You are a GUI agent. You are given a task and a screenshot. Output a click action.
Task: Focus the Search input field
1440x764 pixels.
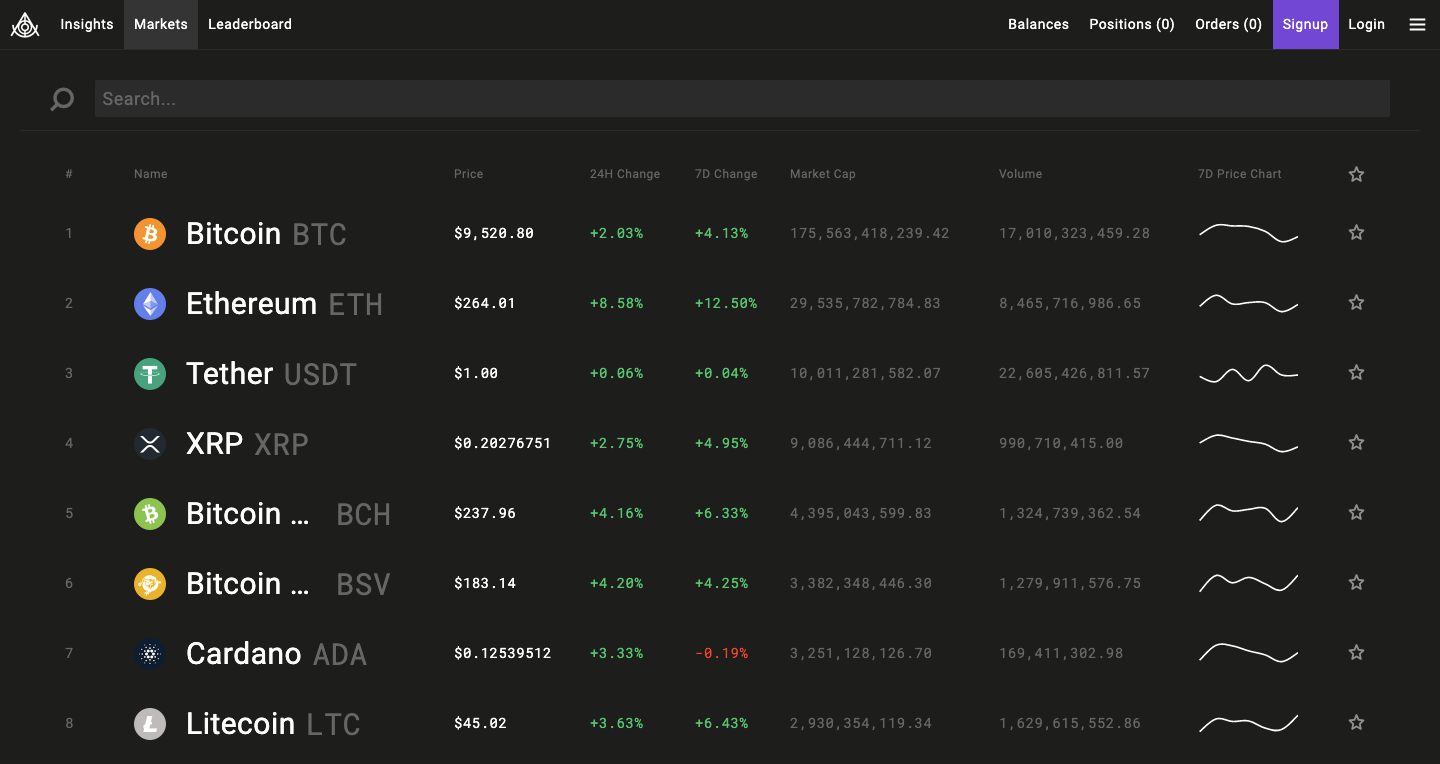[742, 99]
